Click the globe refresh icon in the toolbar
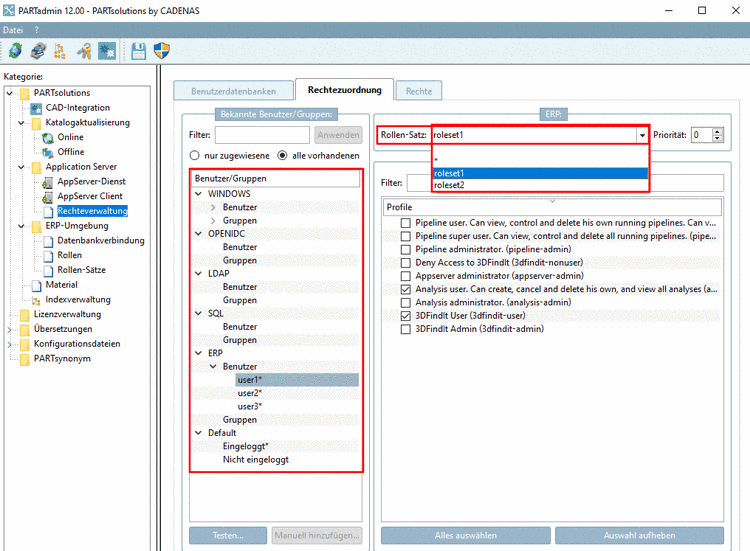The width and height of the screenshot is (750, 551). 15,51
